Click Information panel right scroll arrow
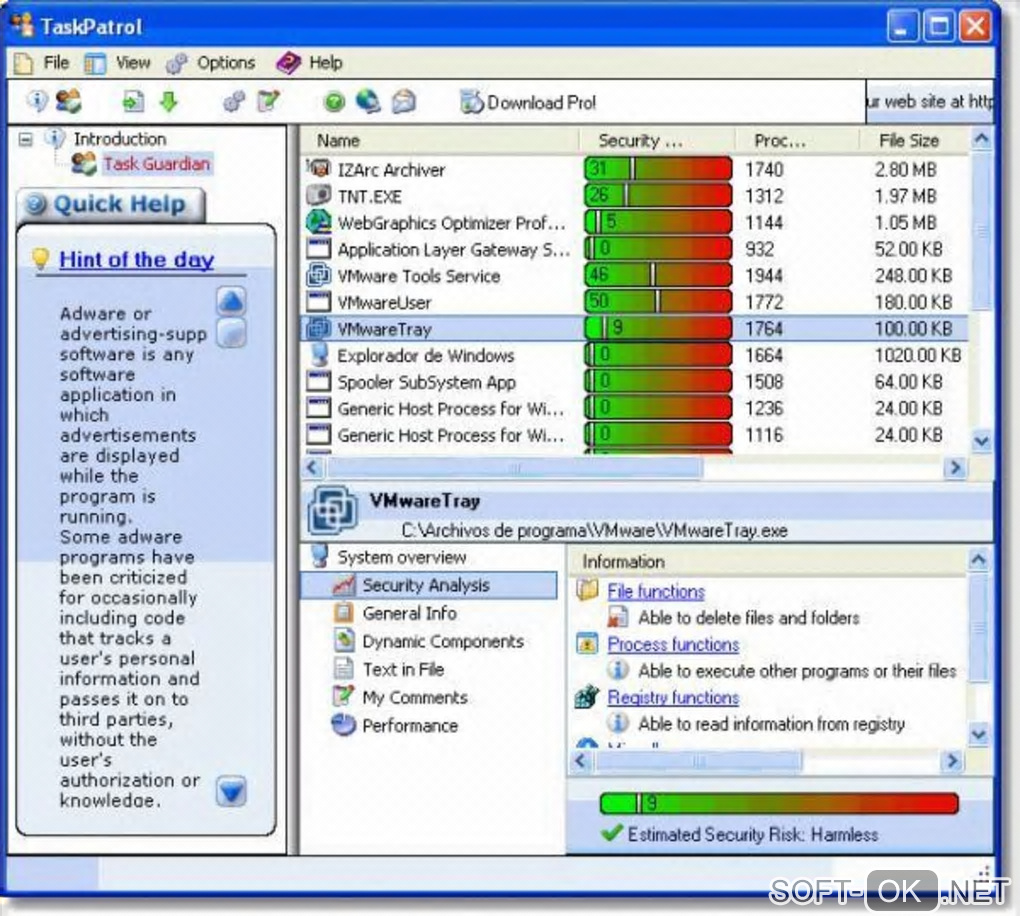Screen dimensions: 1020x916 (x=953, y=761)
